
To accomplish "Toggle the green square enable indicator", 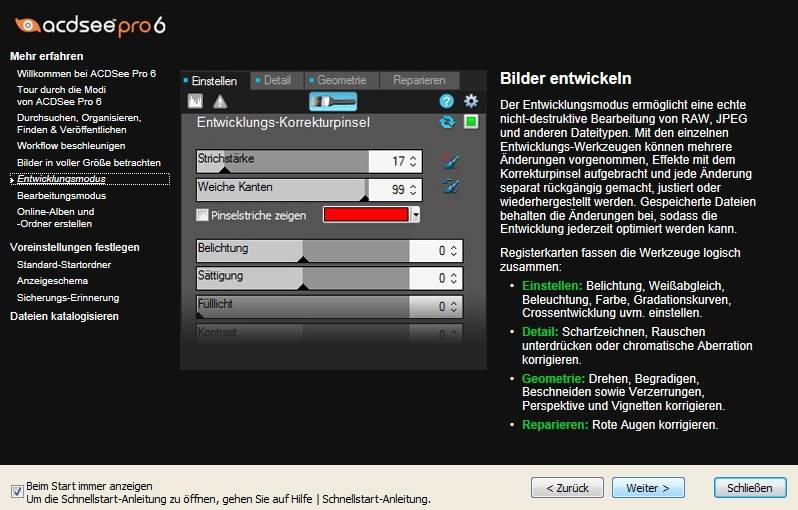I will coord(471,122).
